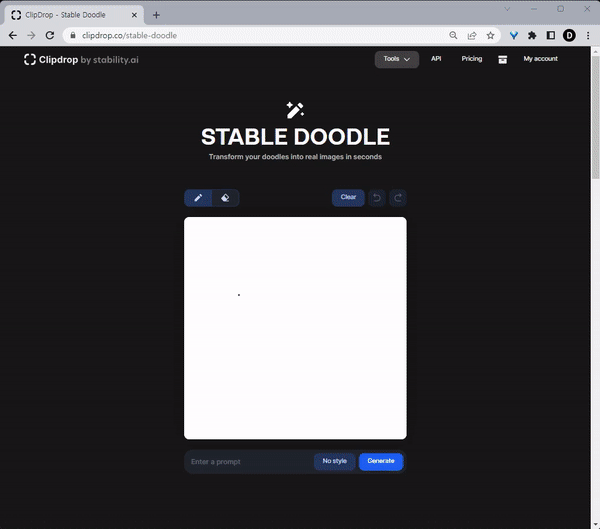Select the pencil drawing tool
This screenshot has height=529, width=600.
point(198,198)
